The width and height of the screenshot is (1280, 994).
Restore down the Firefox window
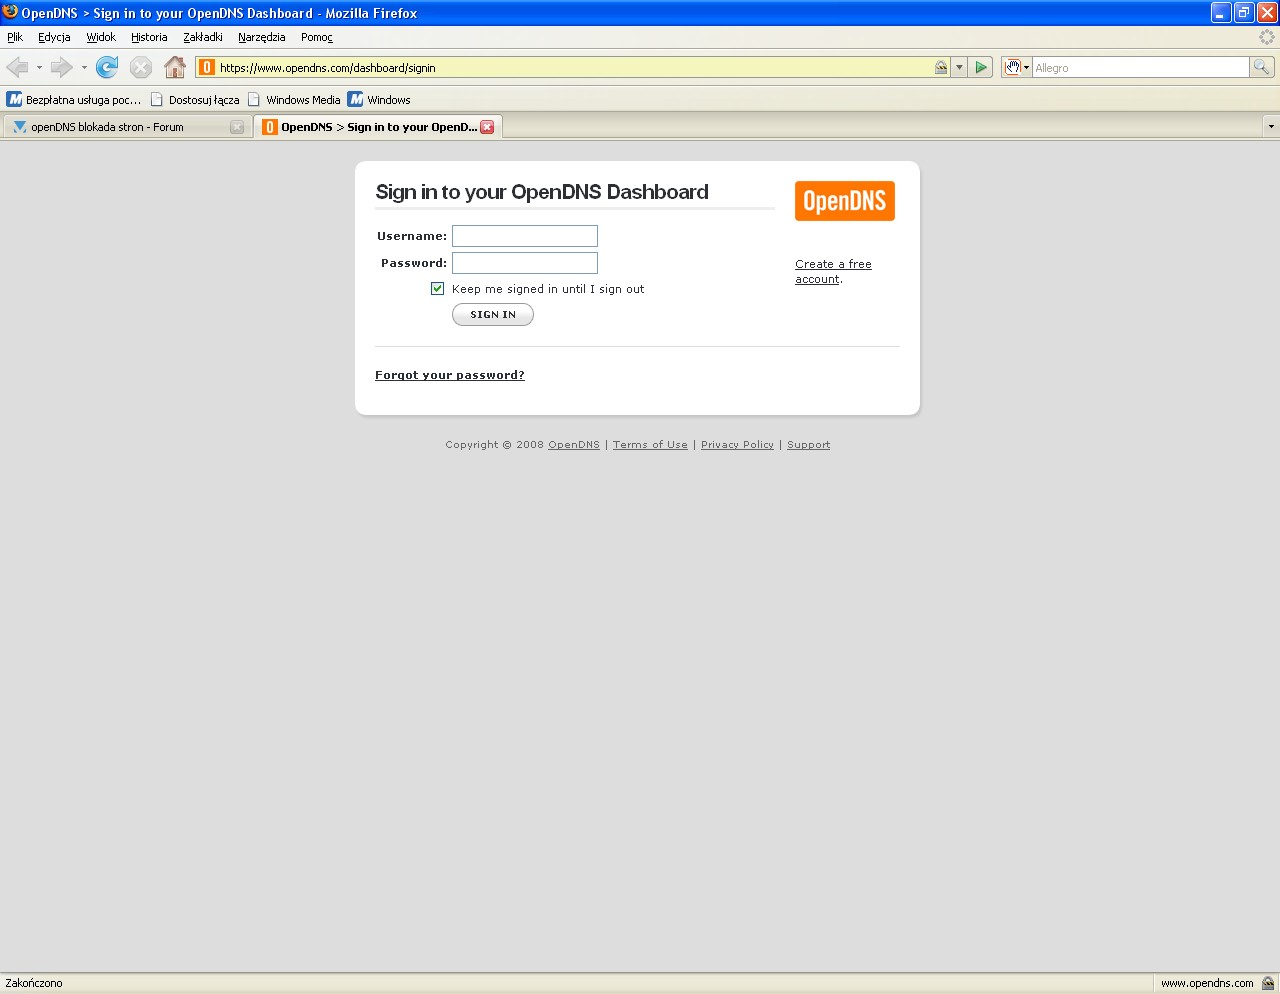pyautogui.click(x=1244, y=13)
